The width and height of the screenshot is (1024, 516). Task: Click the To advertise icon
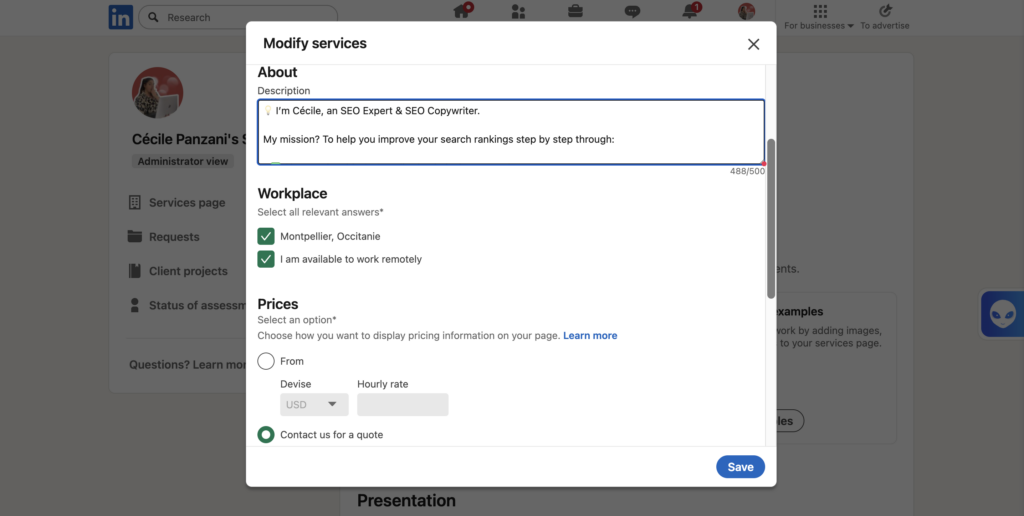pos(885,11)
